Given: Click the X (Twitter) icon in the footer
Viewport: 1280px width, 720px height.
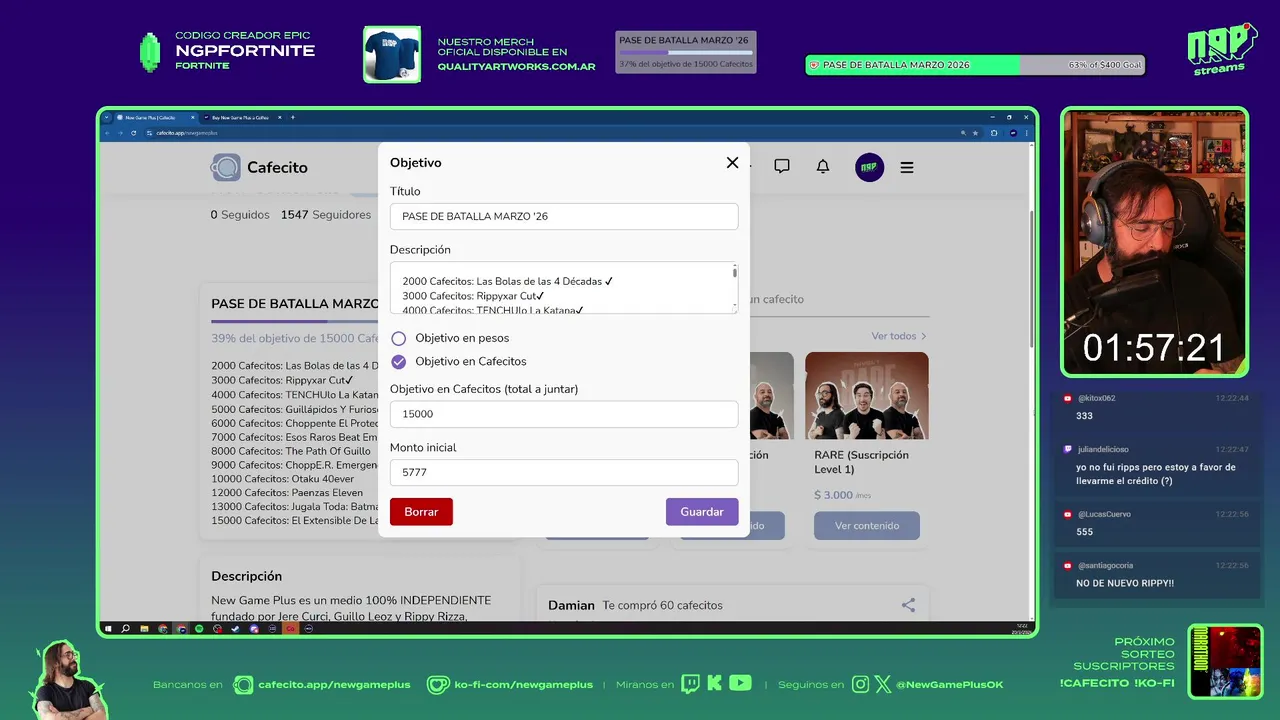Looking at the screenshot, I should pos(883,684).
